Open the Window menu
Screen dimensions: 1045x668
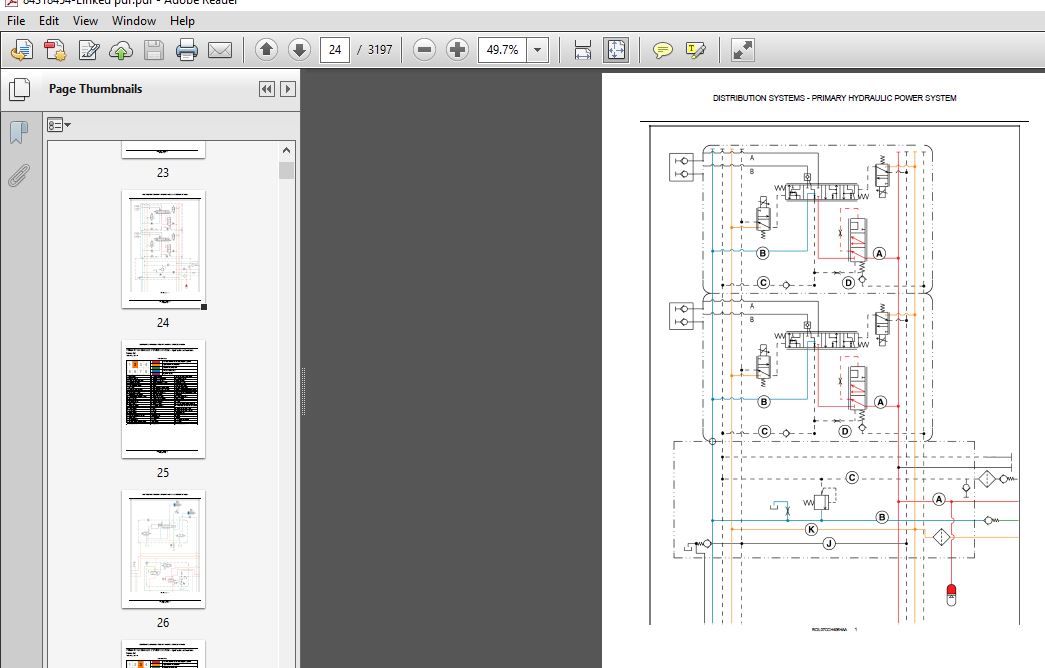[134, 21]
